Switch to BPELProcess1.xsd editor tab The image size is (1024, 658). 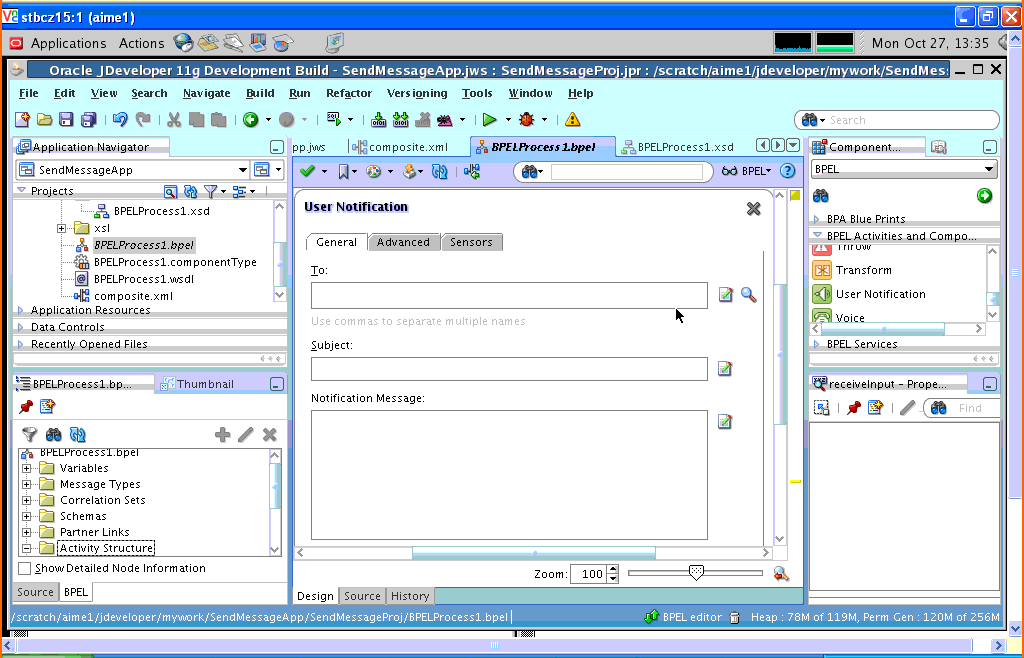point(677,147)
